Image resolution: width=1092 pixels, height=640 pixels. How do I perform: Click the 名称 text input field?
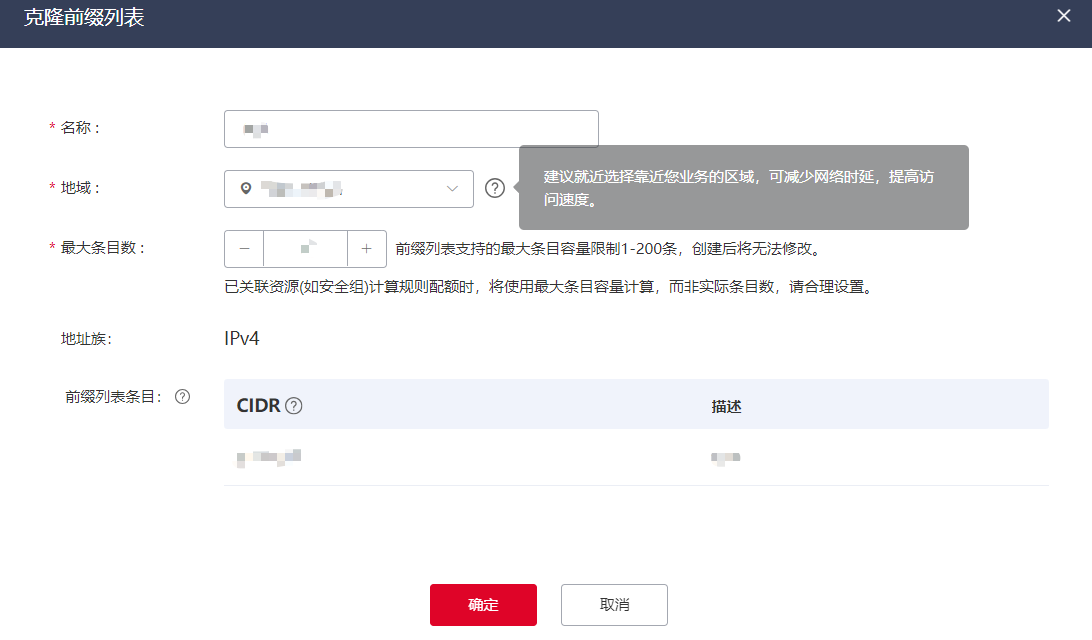pyautogui.click(x=411, y=129)
